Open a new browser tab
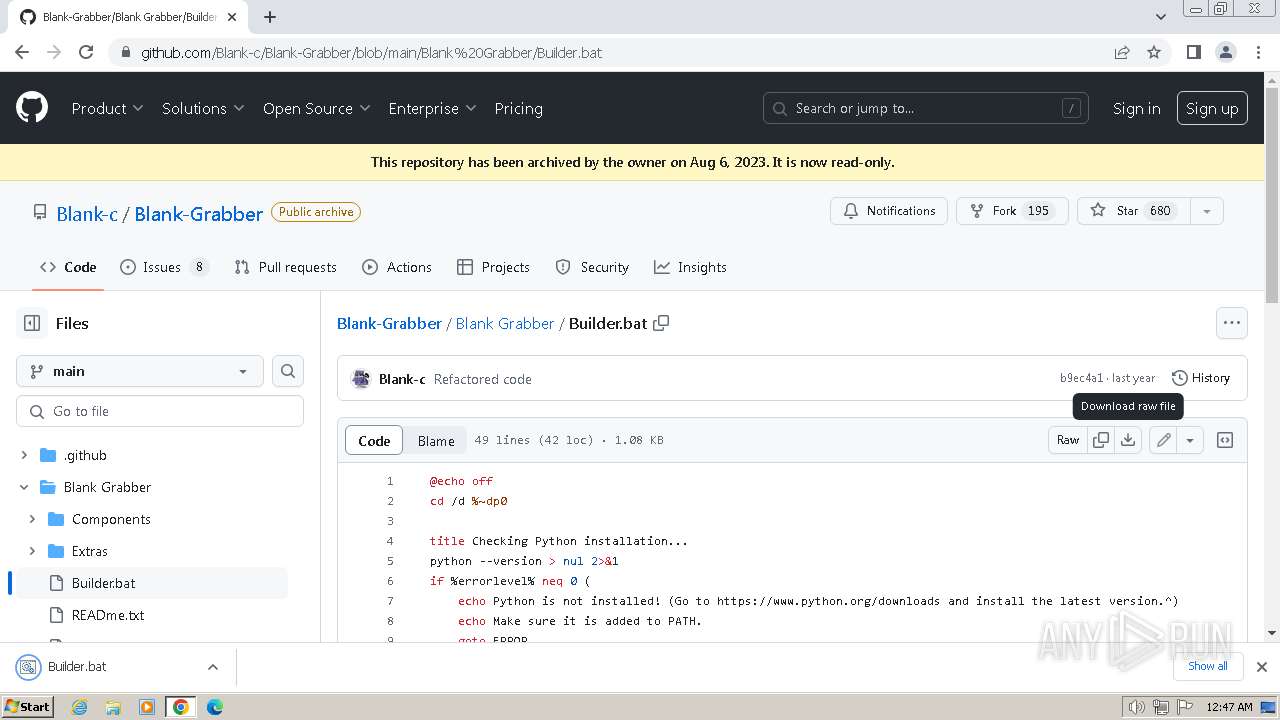 pos(270,17)
